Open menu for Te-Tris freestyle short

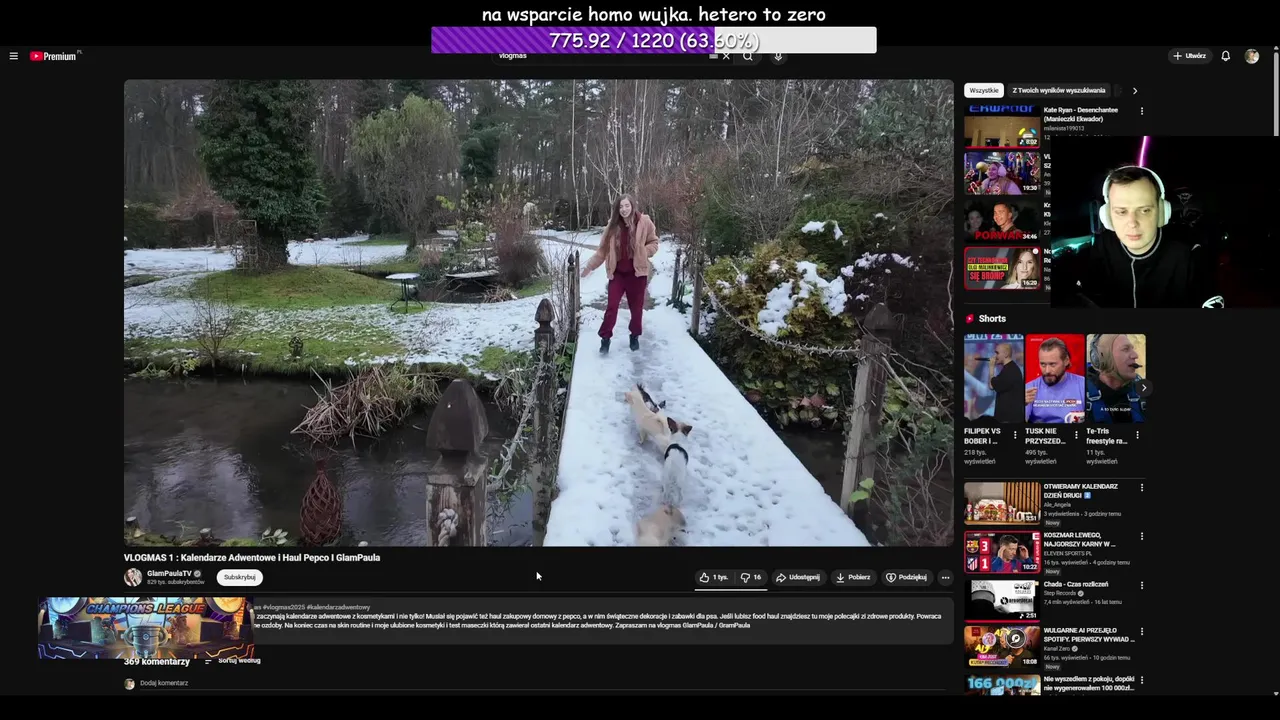tap(1137, 435)
